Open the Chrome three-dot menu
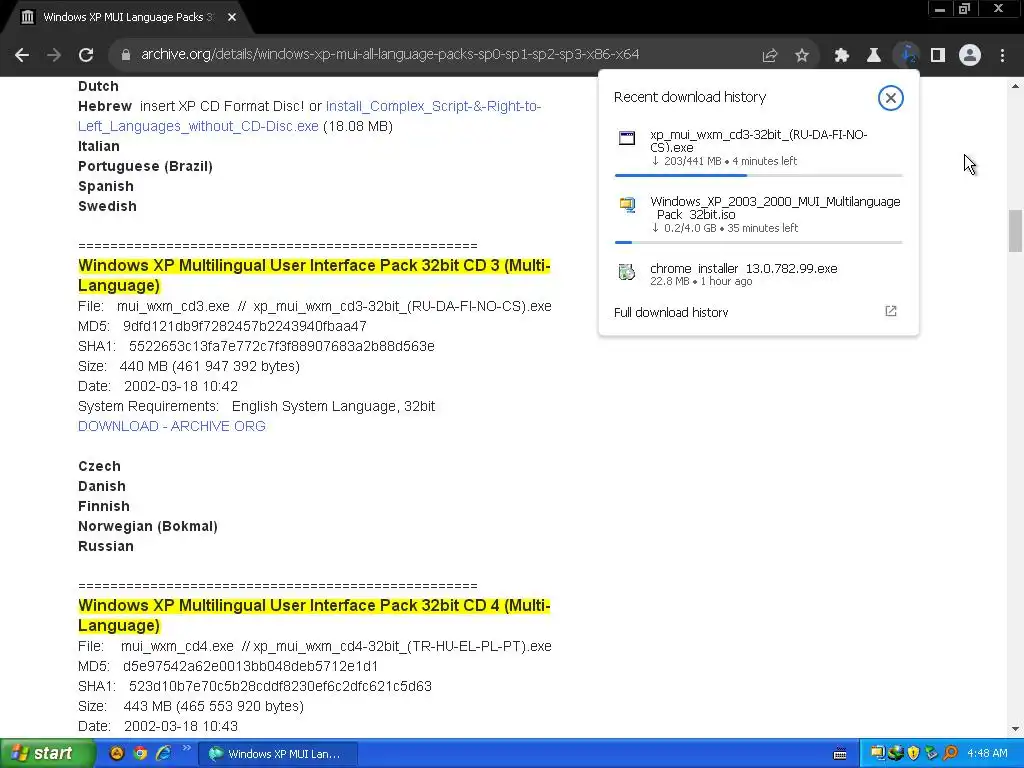Image resolution: width=1024 pixels, height=768 pixels. [x=1002, y=55]
